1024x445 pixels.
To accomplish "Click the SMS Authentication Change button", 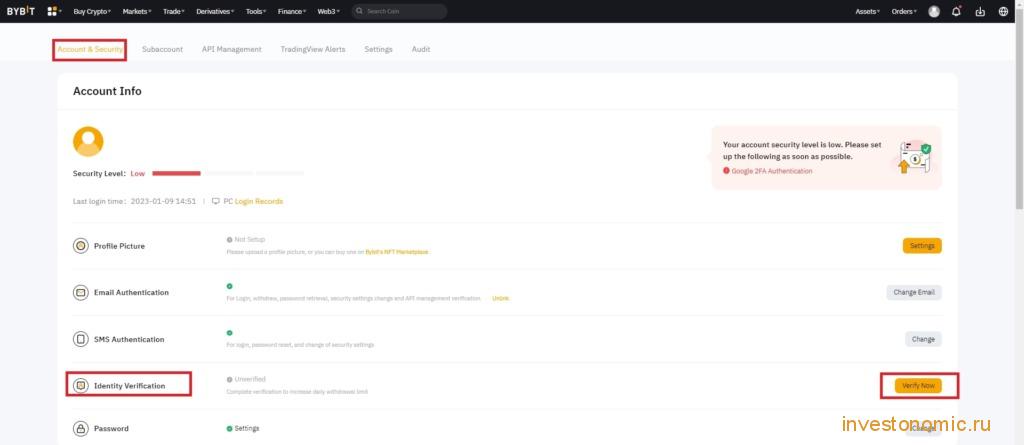I will tap(923, 339).
